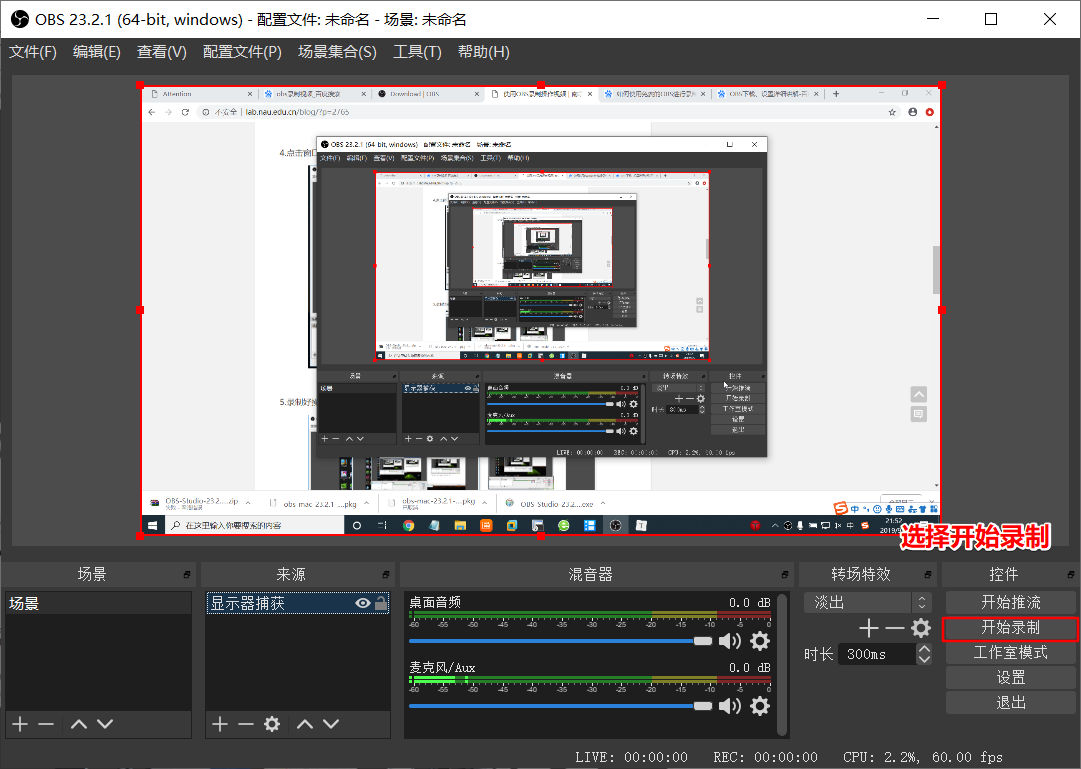
Task: Move scene up with arrow
Action: pyautogui.click(x=79, y=724)
